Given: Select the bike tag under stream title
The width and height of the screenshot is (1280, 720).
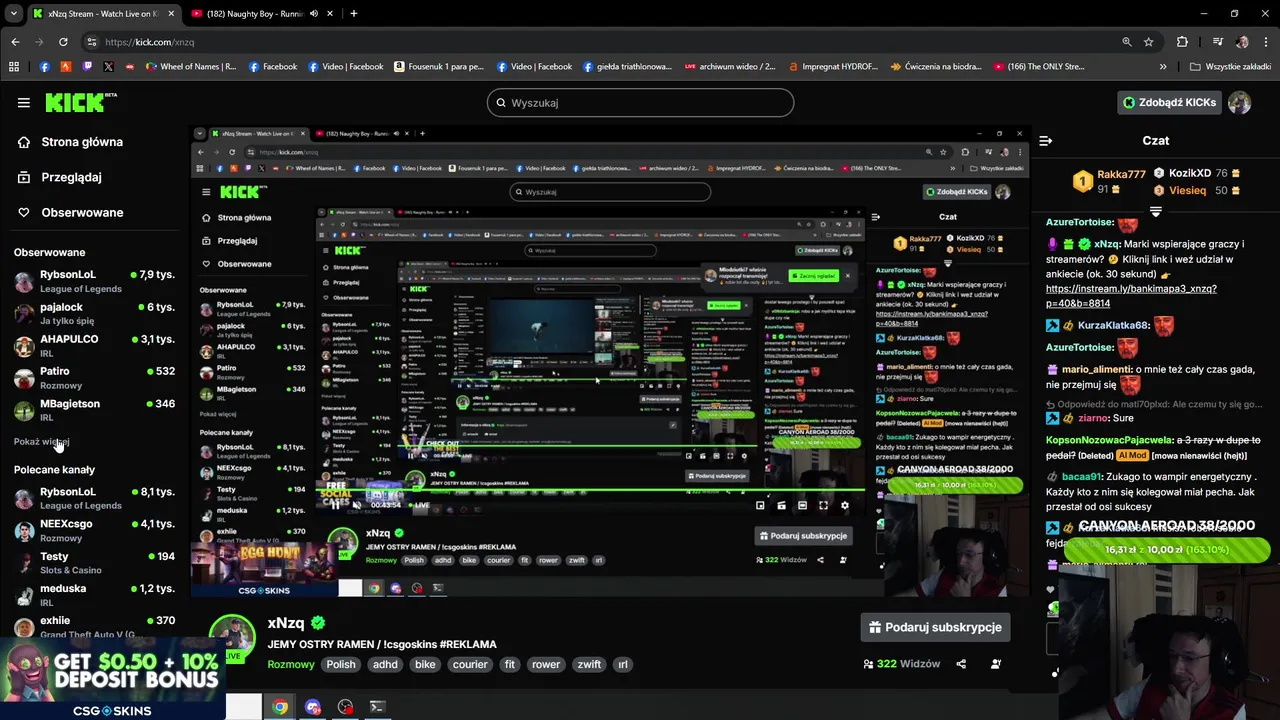Looking at the screenshot, I should [425, 664].
